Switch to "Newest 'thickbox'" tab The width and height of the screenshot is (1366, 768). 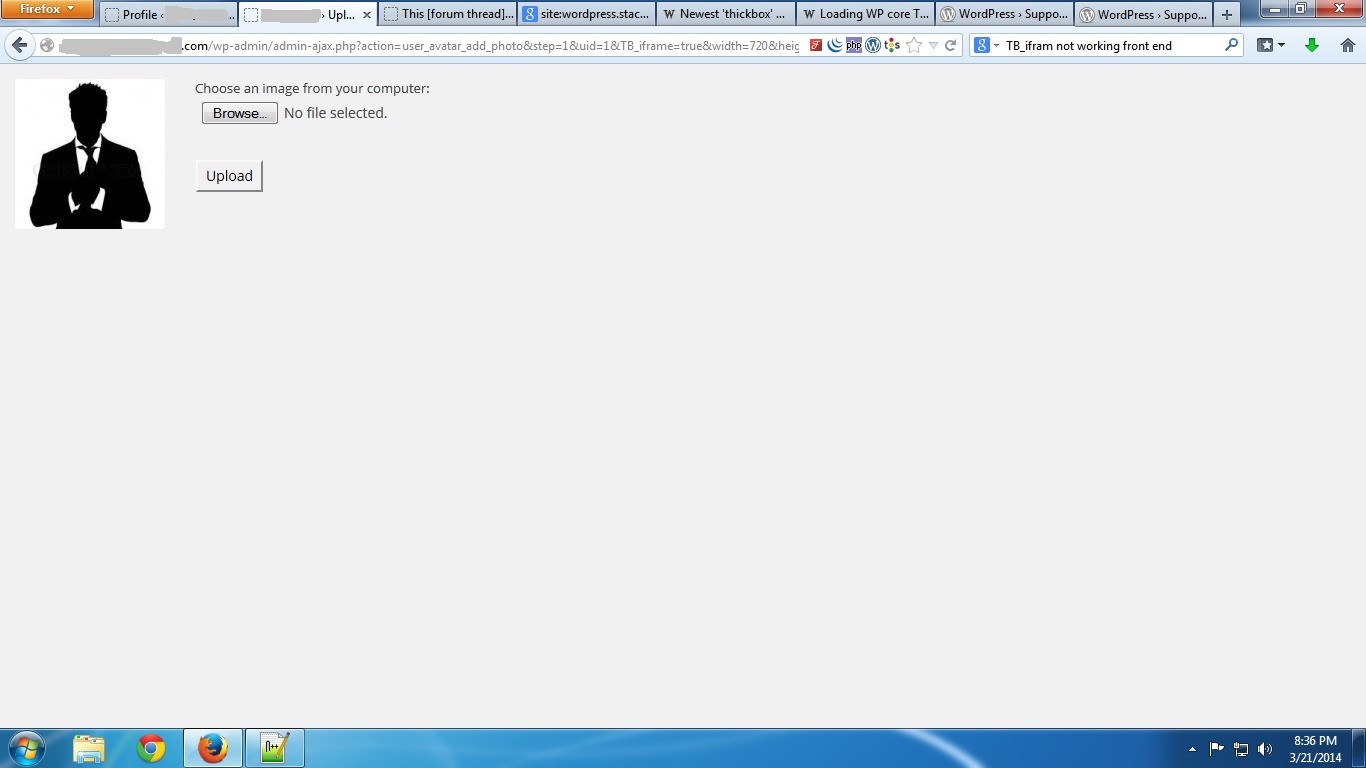(x=726, y=14)
